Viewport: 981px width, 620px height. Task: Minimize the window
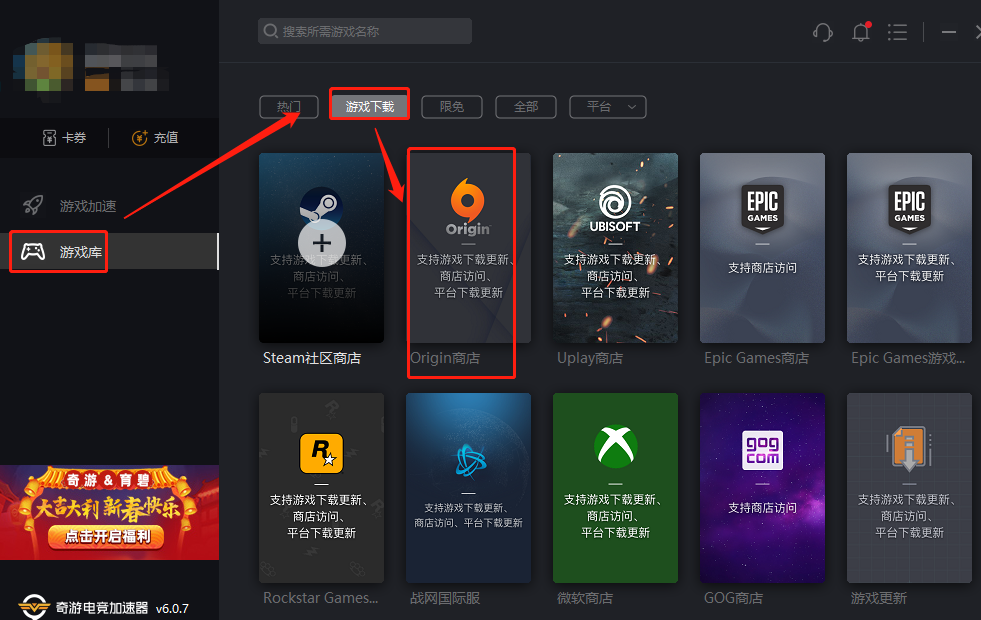click(949, 32)
